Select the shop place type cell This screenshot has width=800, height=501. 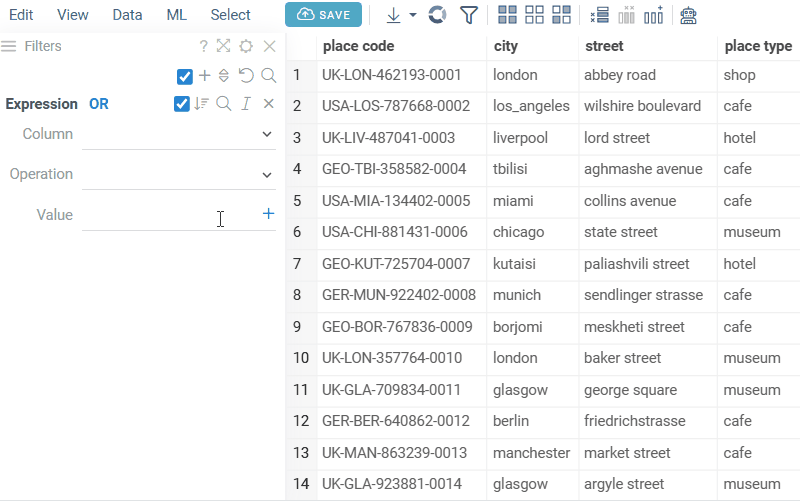tap(759, 76)
